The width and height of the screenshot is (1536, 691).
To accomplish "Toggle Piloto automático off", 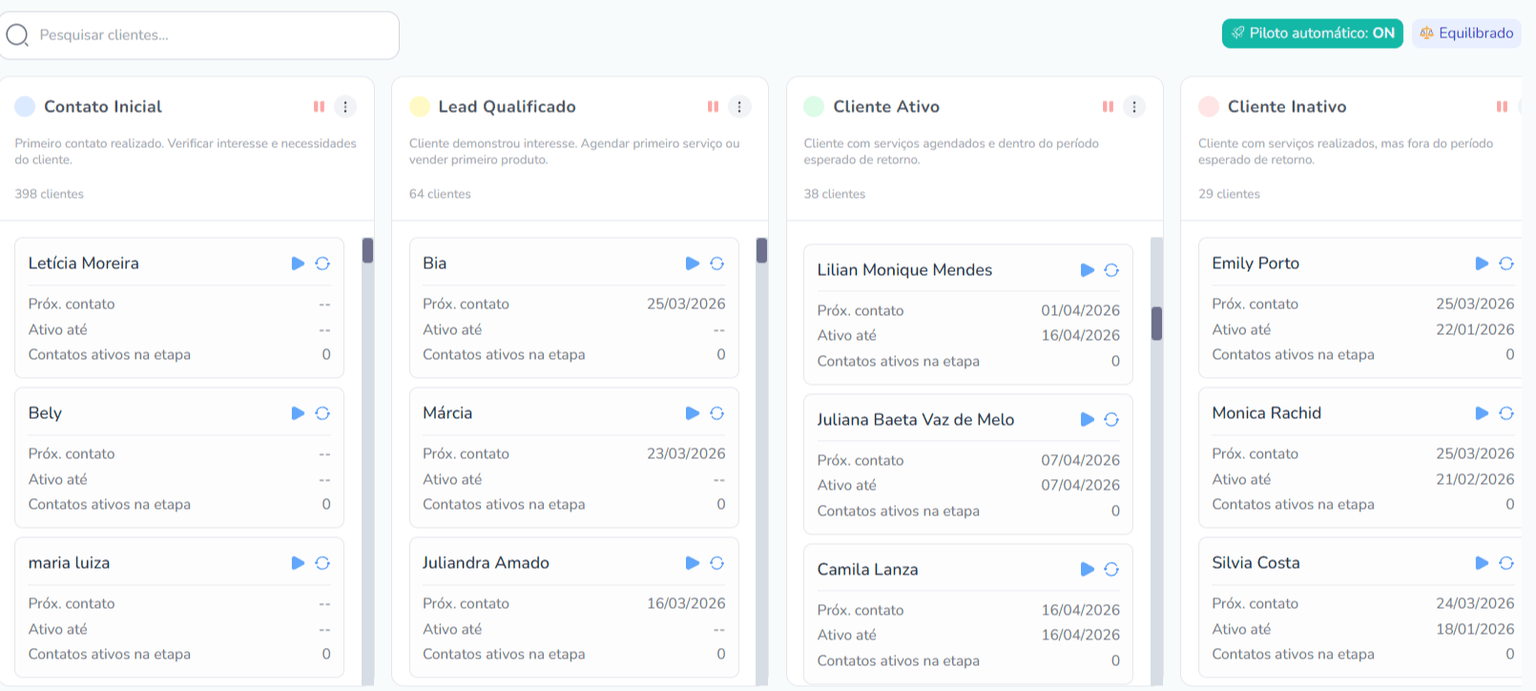I will (x=1311, y=33).
